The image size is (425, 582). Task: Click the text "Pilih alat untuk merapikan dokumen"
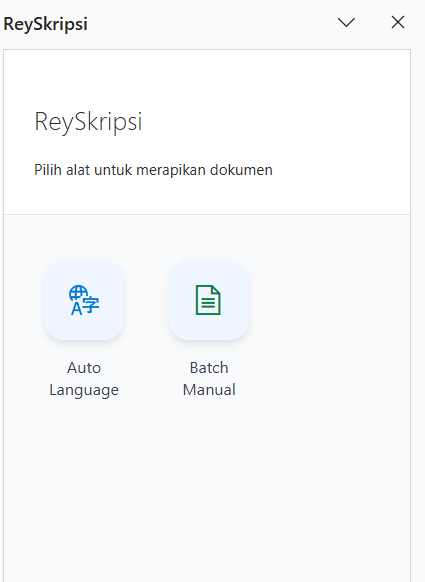(x=153, y=170)
